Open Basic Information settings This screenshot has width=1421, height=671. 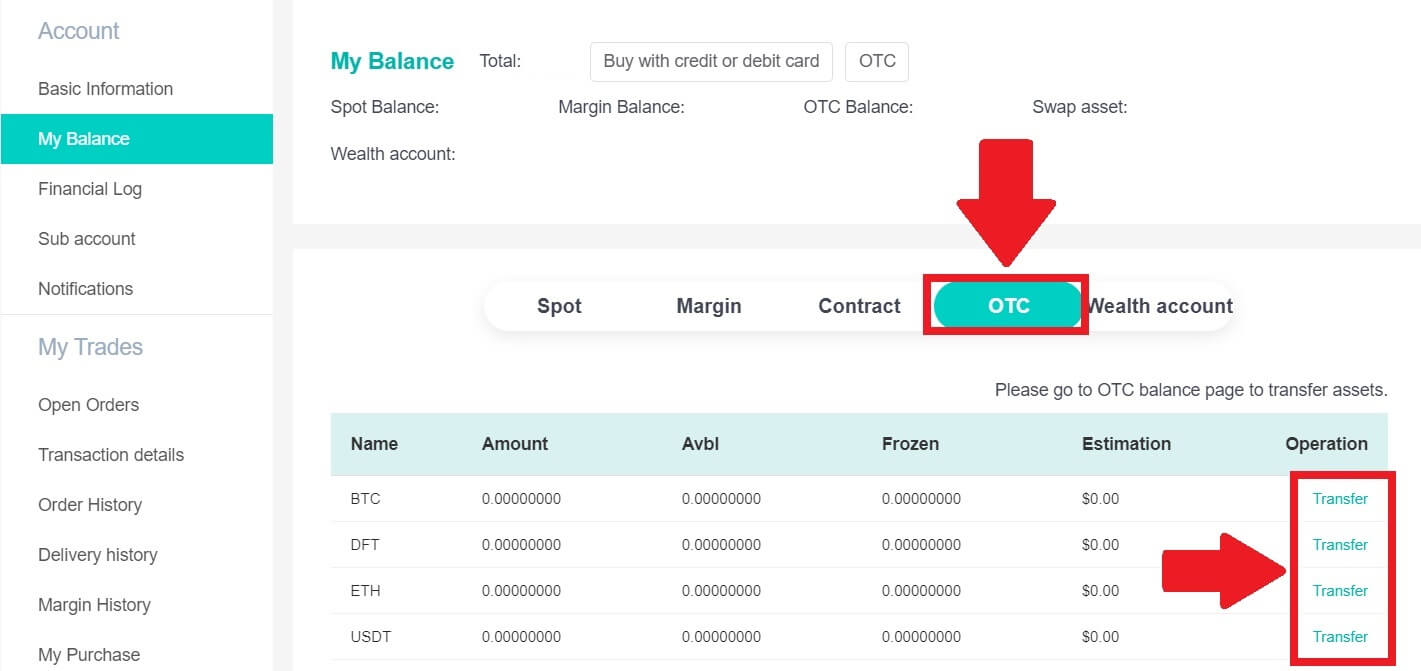105,88
